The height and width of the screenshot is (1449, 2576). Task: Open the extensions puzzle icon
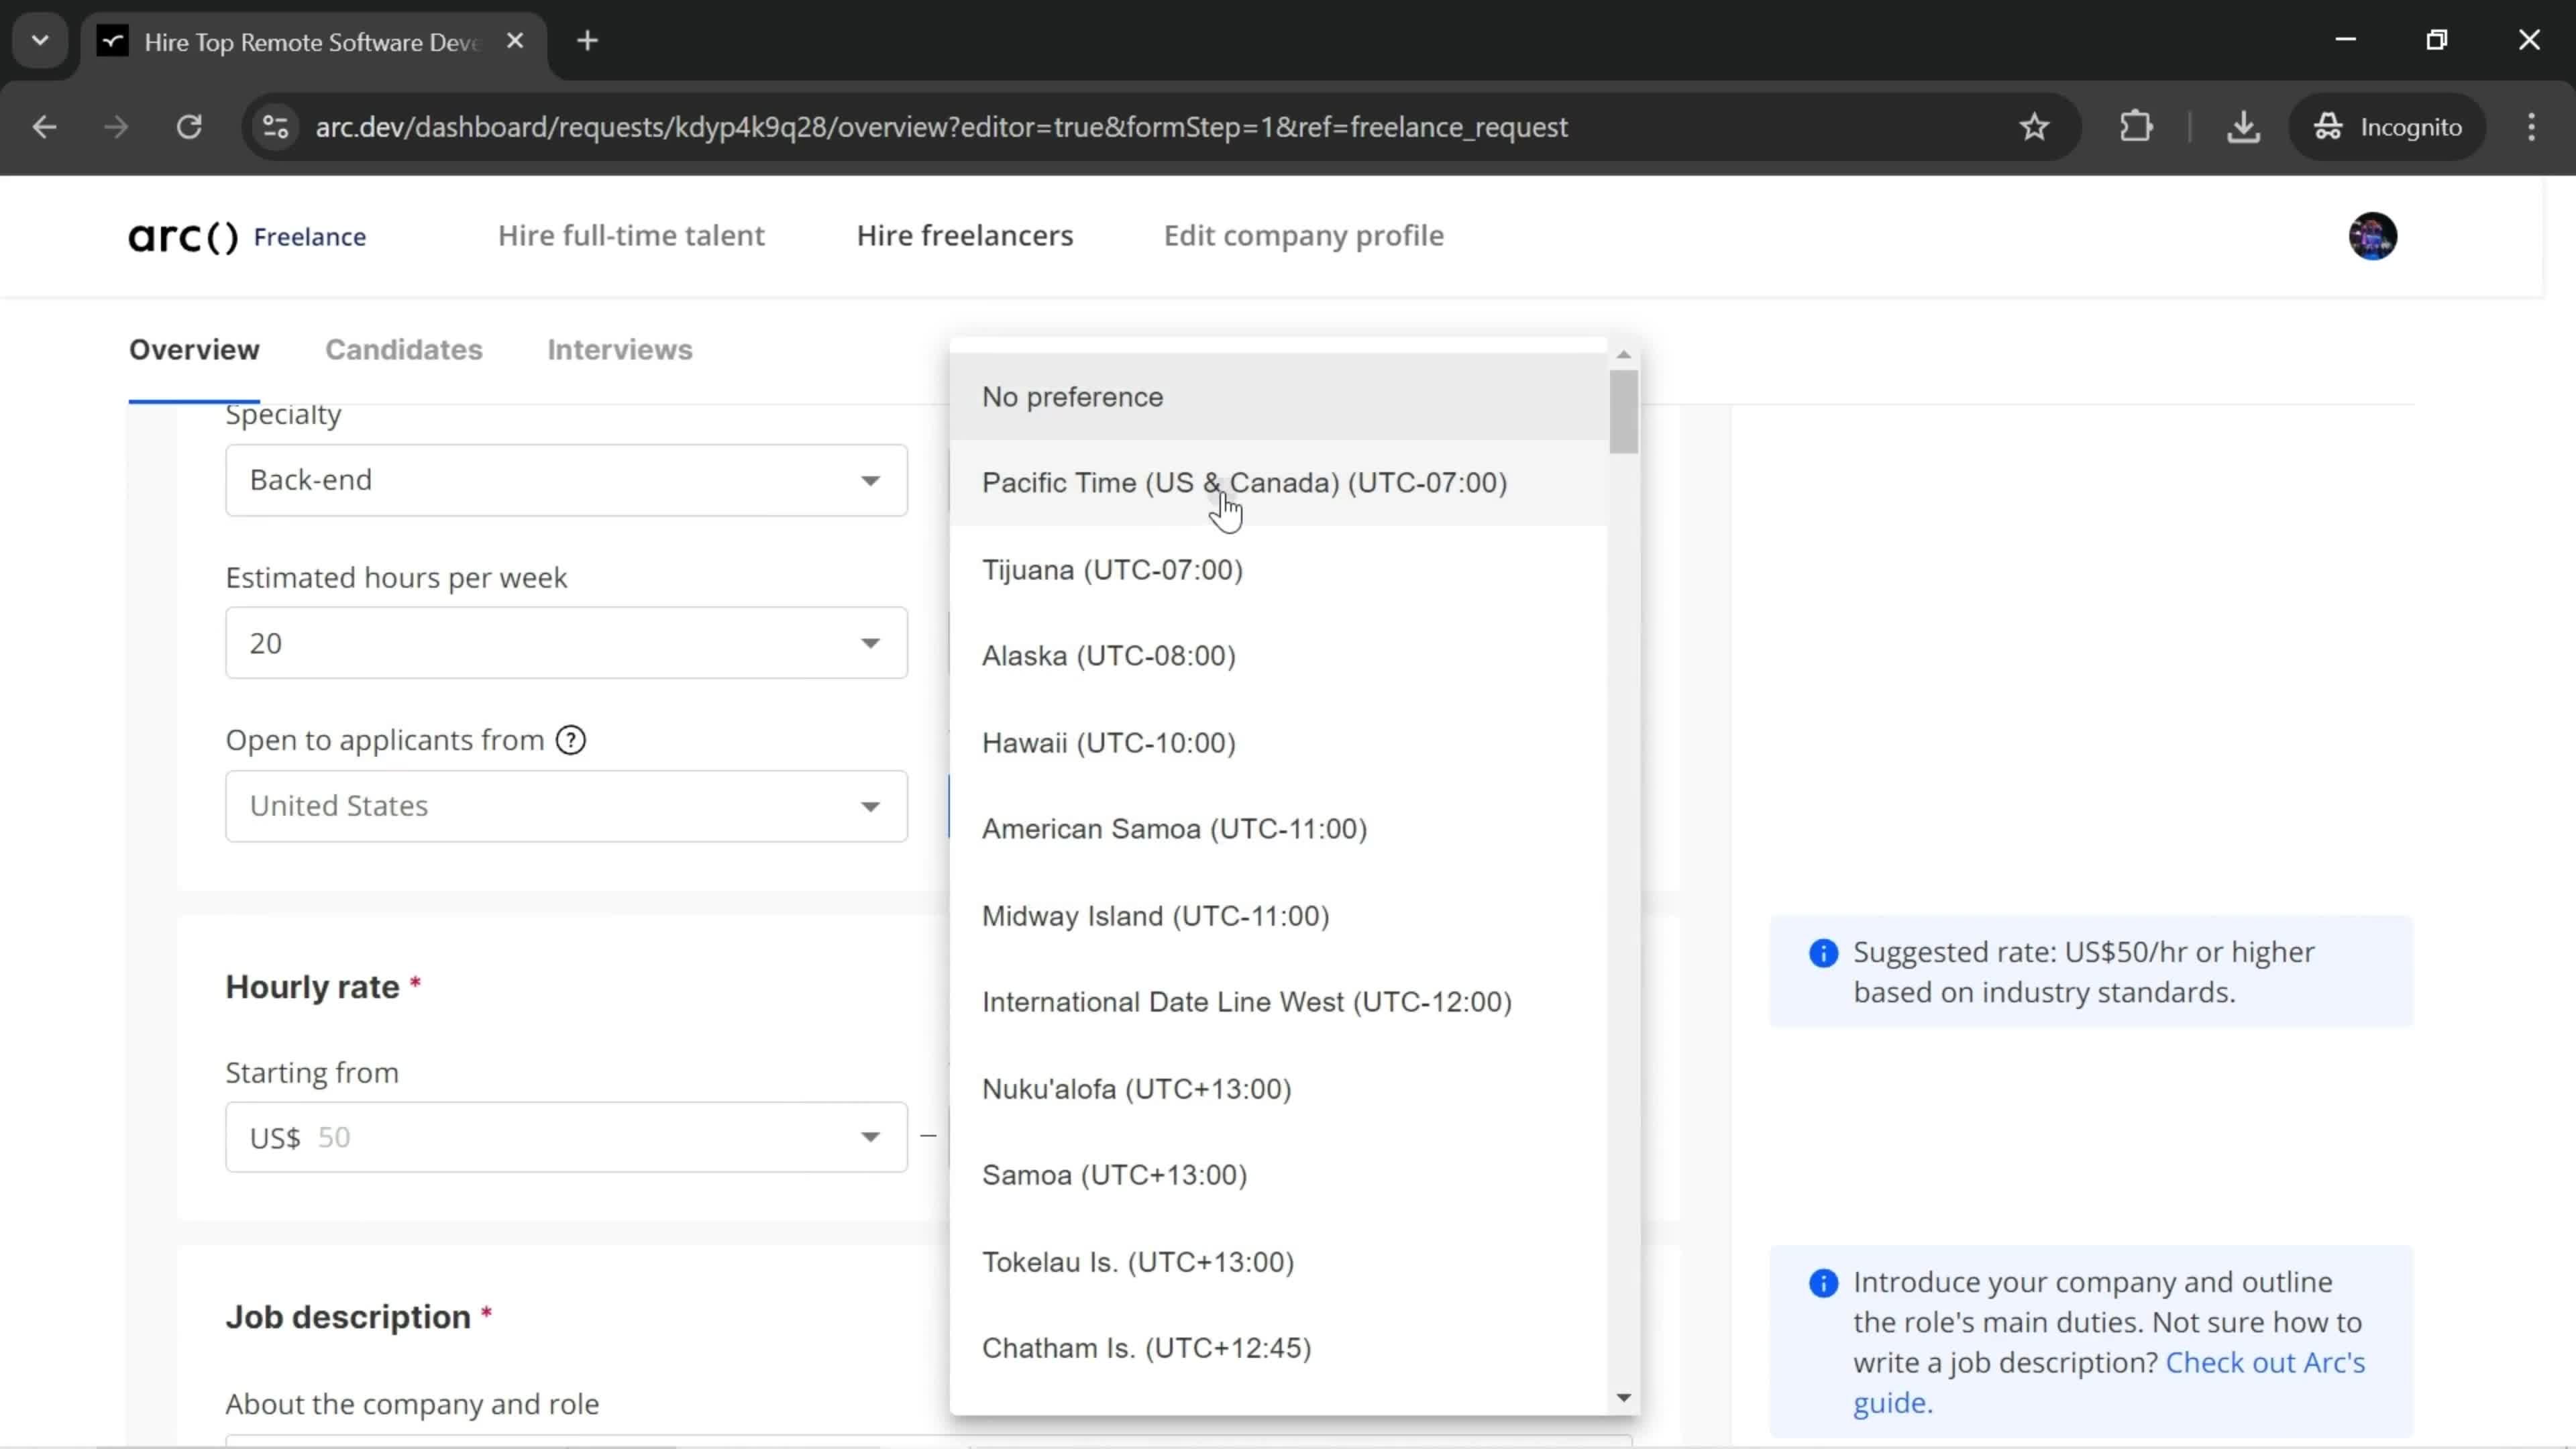coord(2135,127)
